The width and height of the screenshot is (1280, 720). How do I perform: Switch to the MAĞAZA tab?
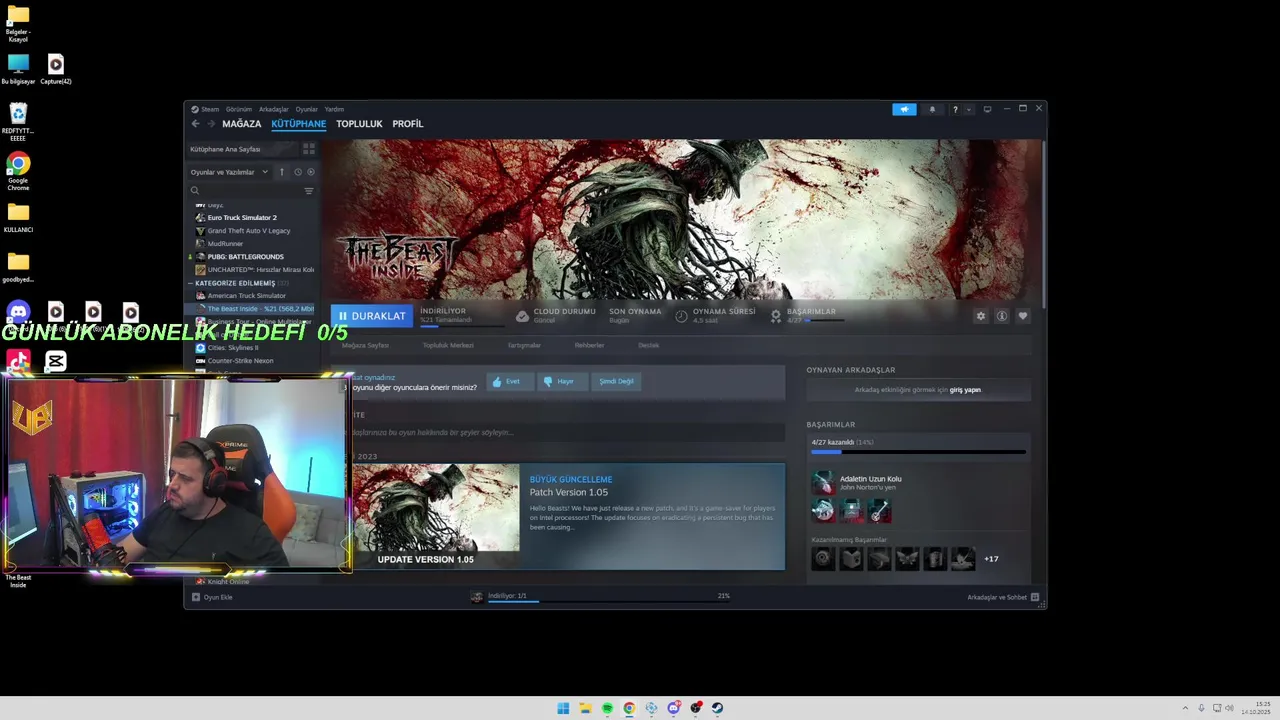[241, 124]
